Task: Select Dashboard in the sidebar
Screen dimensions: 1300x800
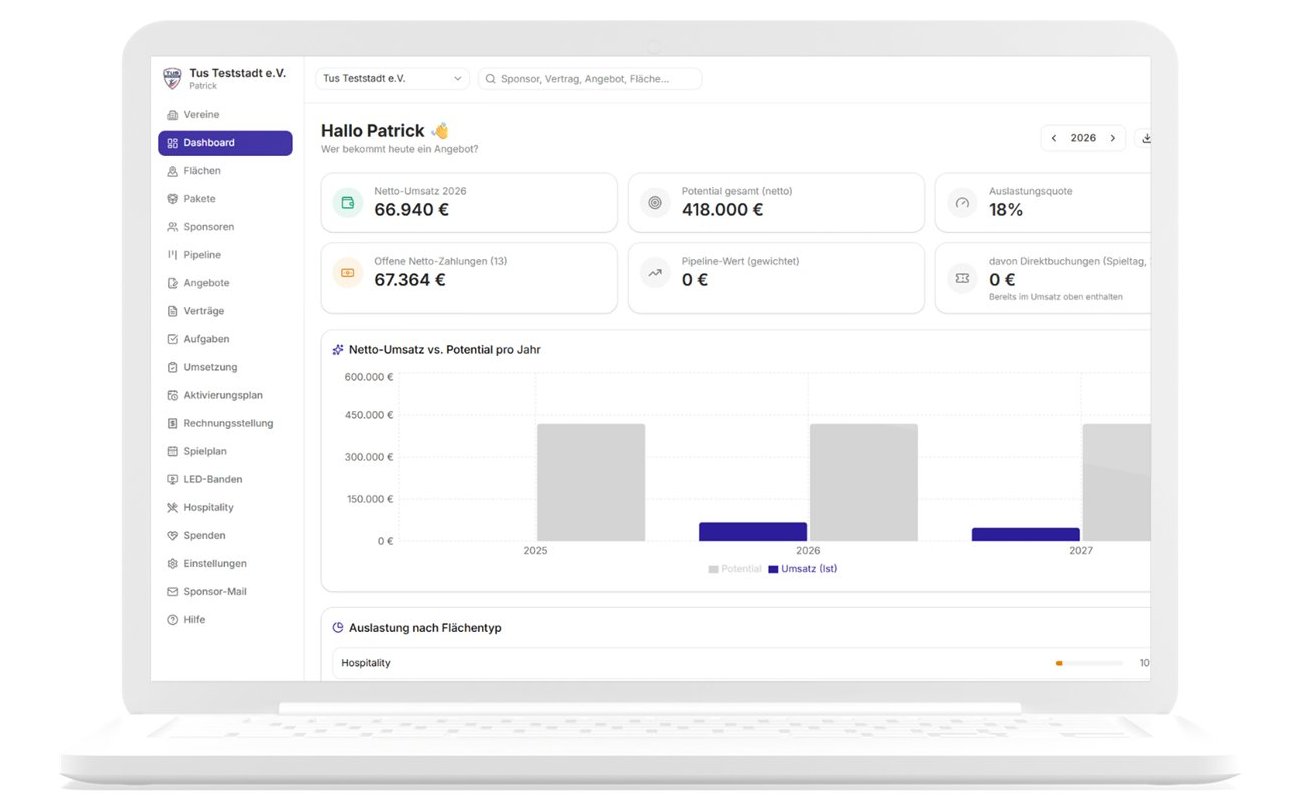Action: (225, 143)
